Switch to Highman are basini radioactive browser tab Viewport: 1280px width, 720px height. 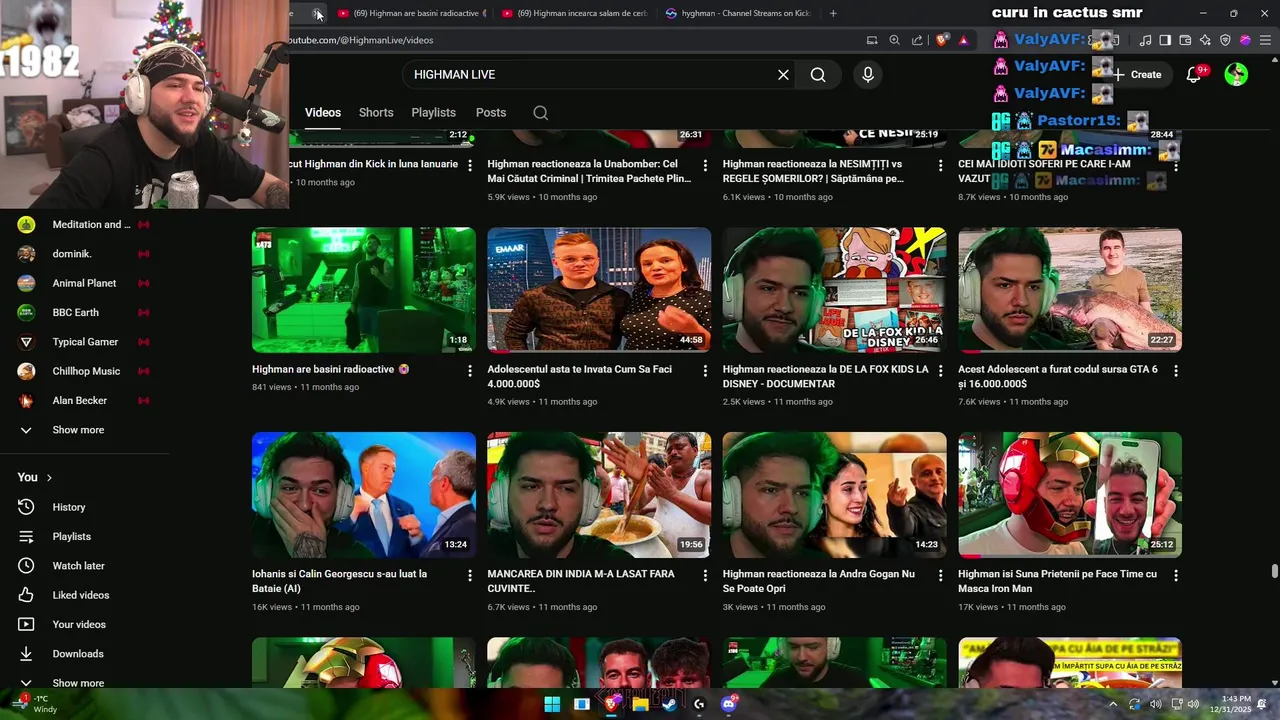pos(411,13)
